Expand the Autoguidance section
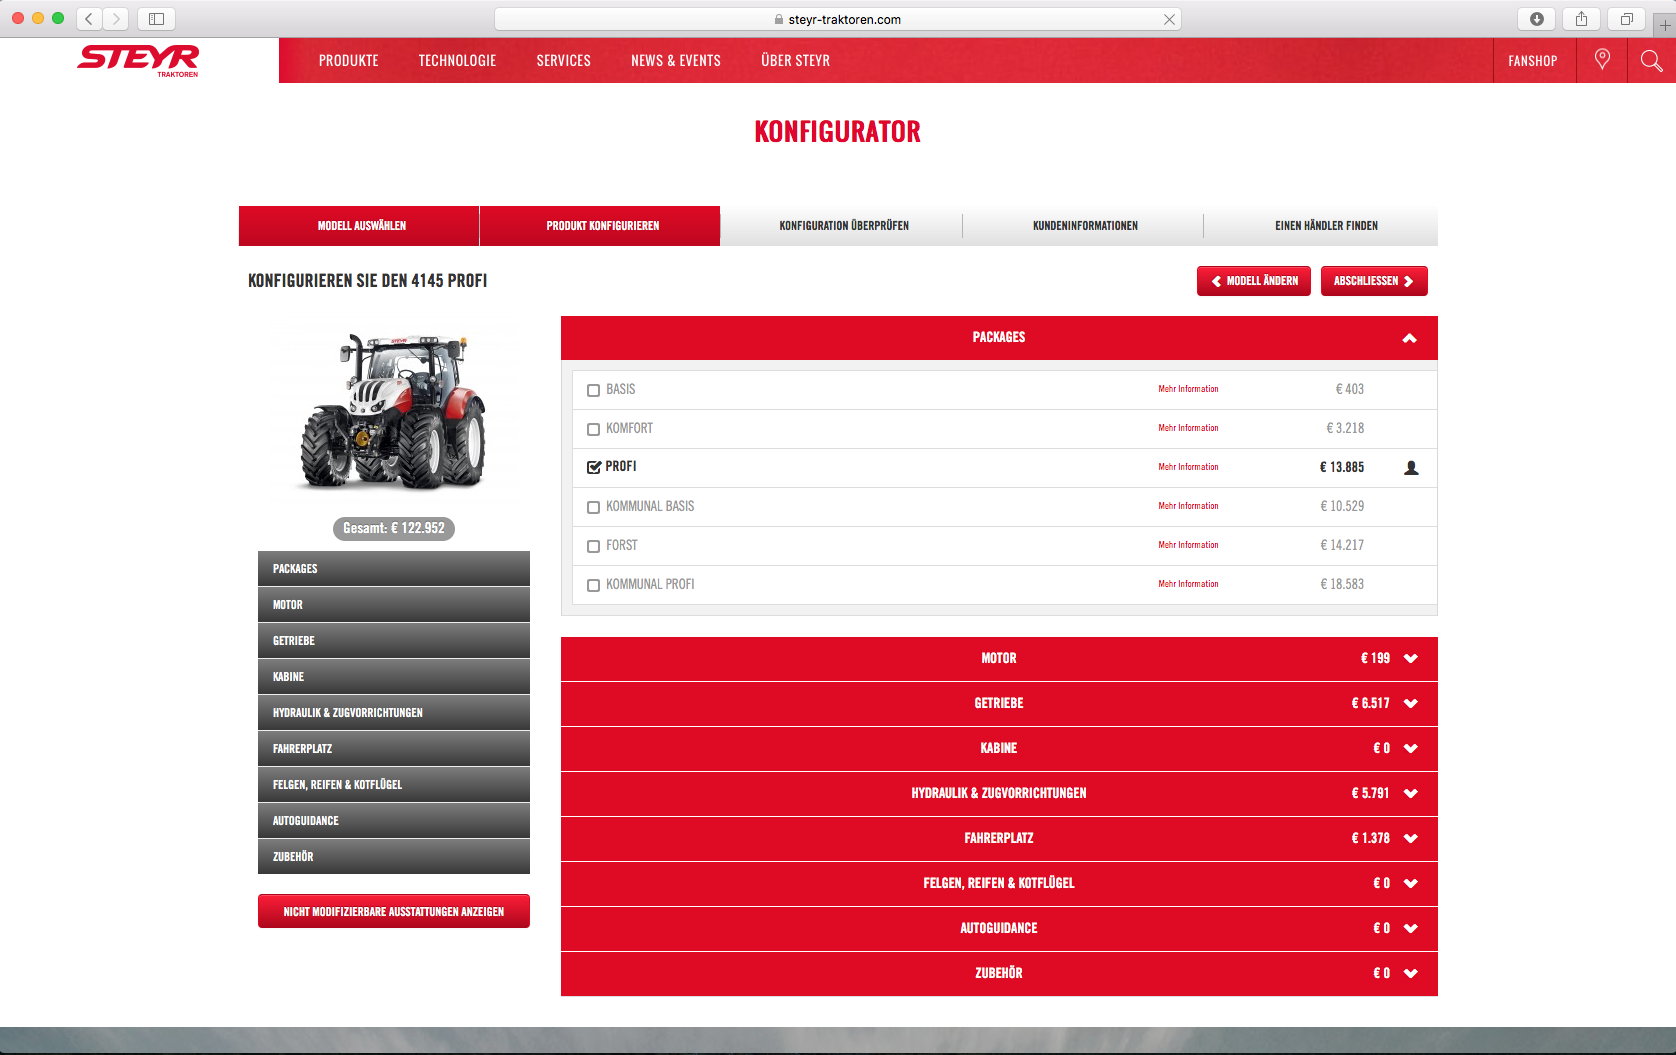Image resolution: width=1676 pixels, height=1055 pixels. click(999, 928)
